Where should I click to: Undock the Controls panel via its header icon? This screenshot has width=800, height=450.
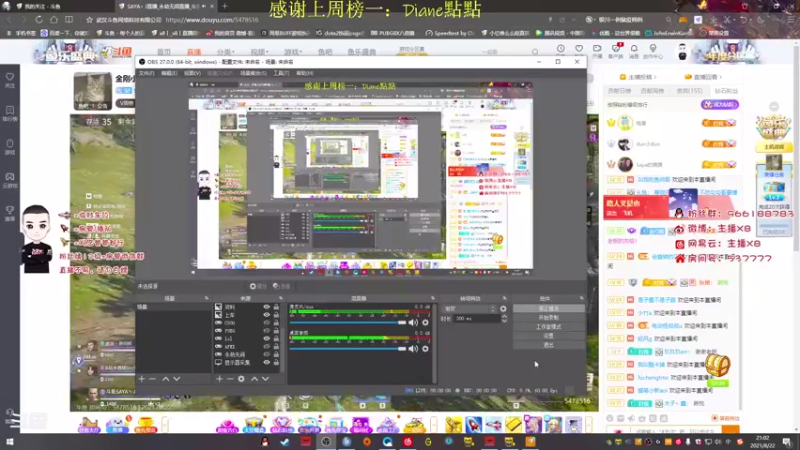[x=582, y=298]
